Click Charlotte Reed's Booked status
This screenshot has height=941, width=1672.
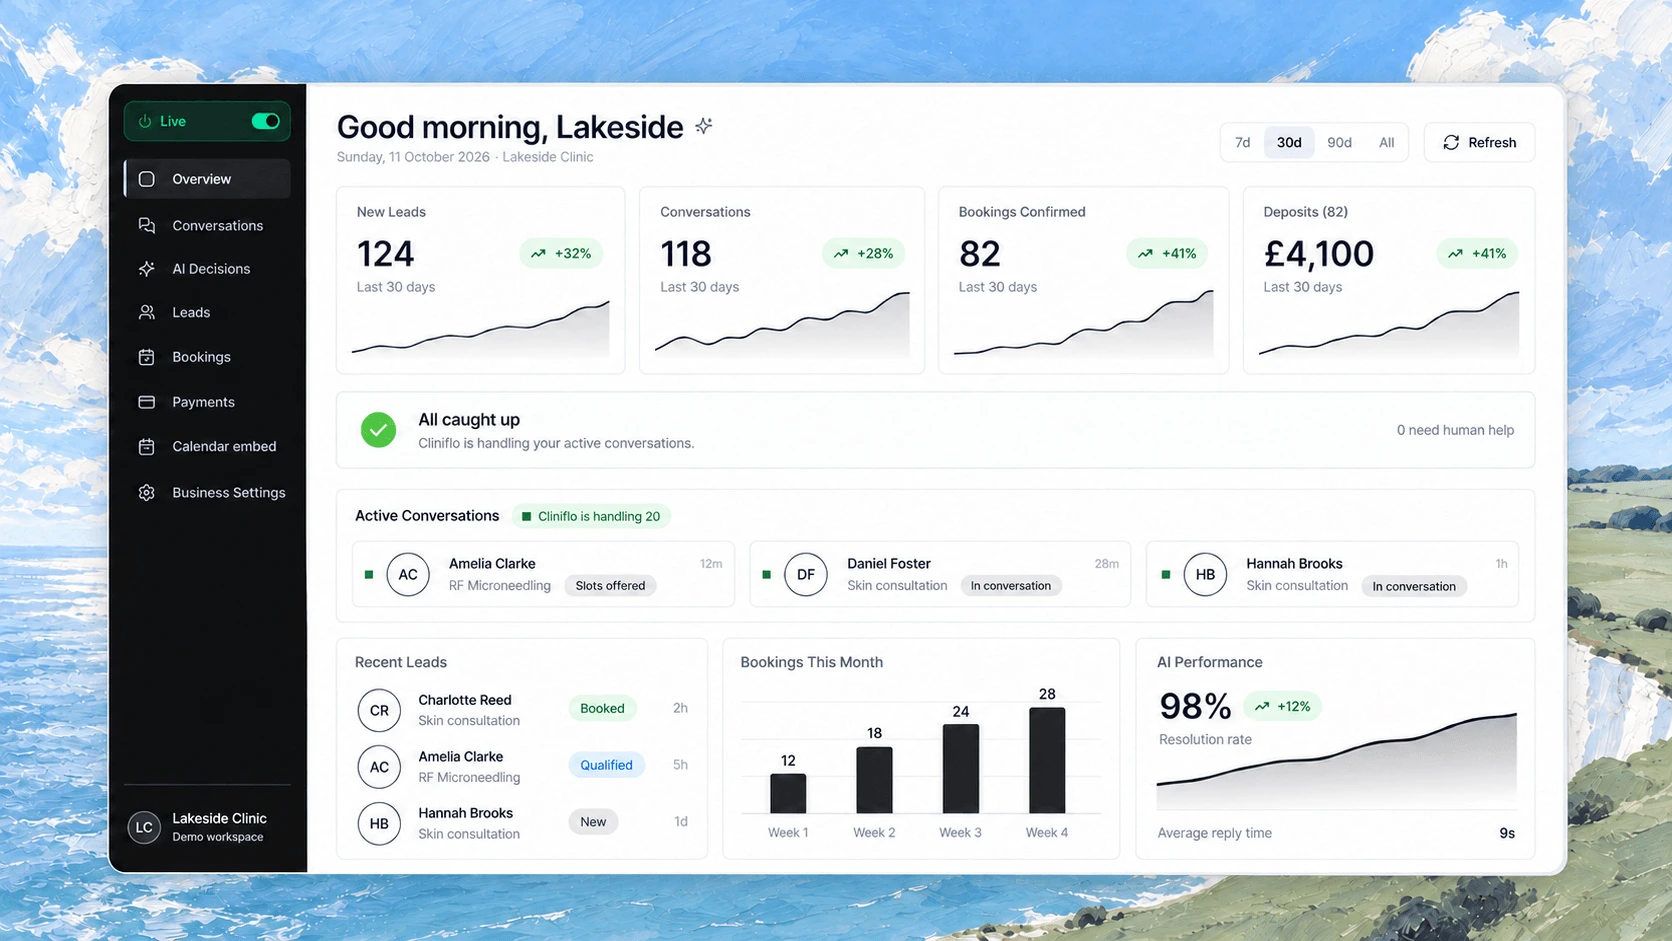602,708
